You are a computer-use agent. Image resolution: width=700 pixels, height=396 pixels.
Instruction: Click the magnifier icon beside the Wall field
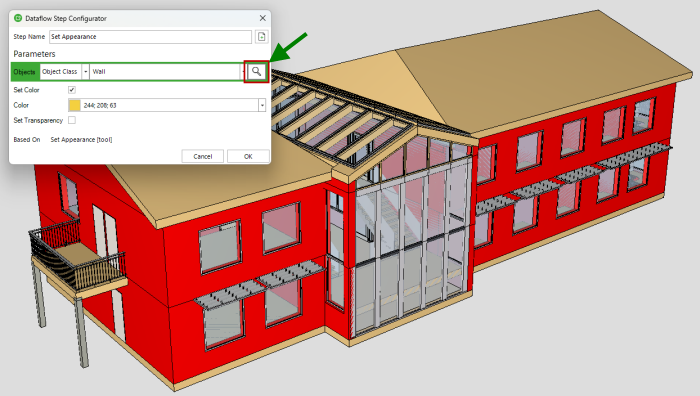(x=256, y=71)
